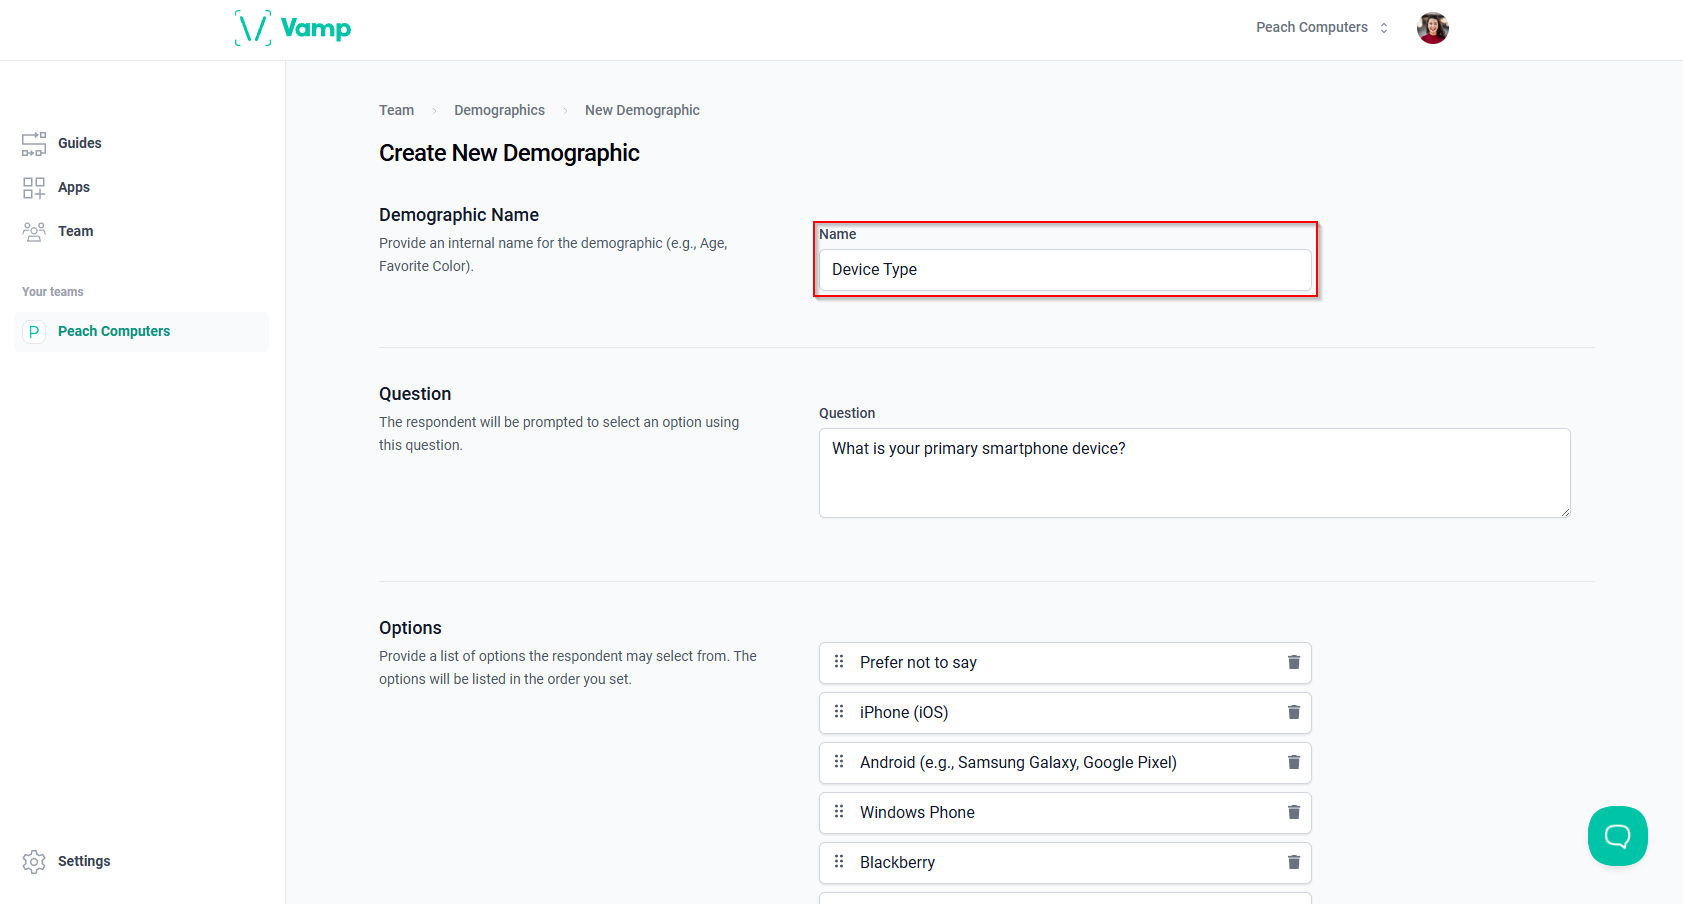
Task: Open the chat support bubble
Action: [x=1617, y=836]
